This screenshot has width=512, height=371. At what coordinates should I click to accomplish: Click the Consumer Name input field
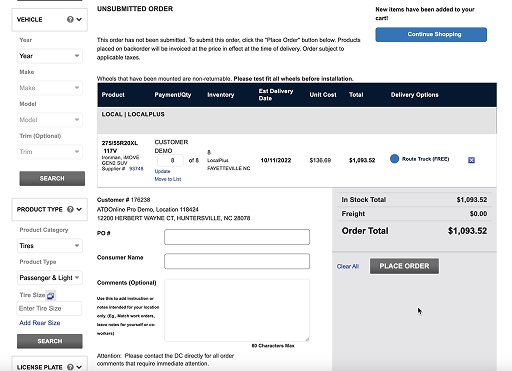click(x=237, y=261)
